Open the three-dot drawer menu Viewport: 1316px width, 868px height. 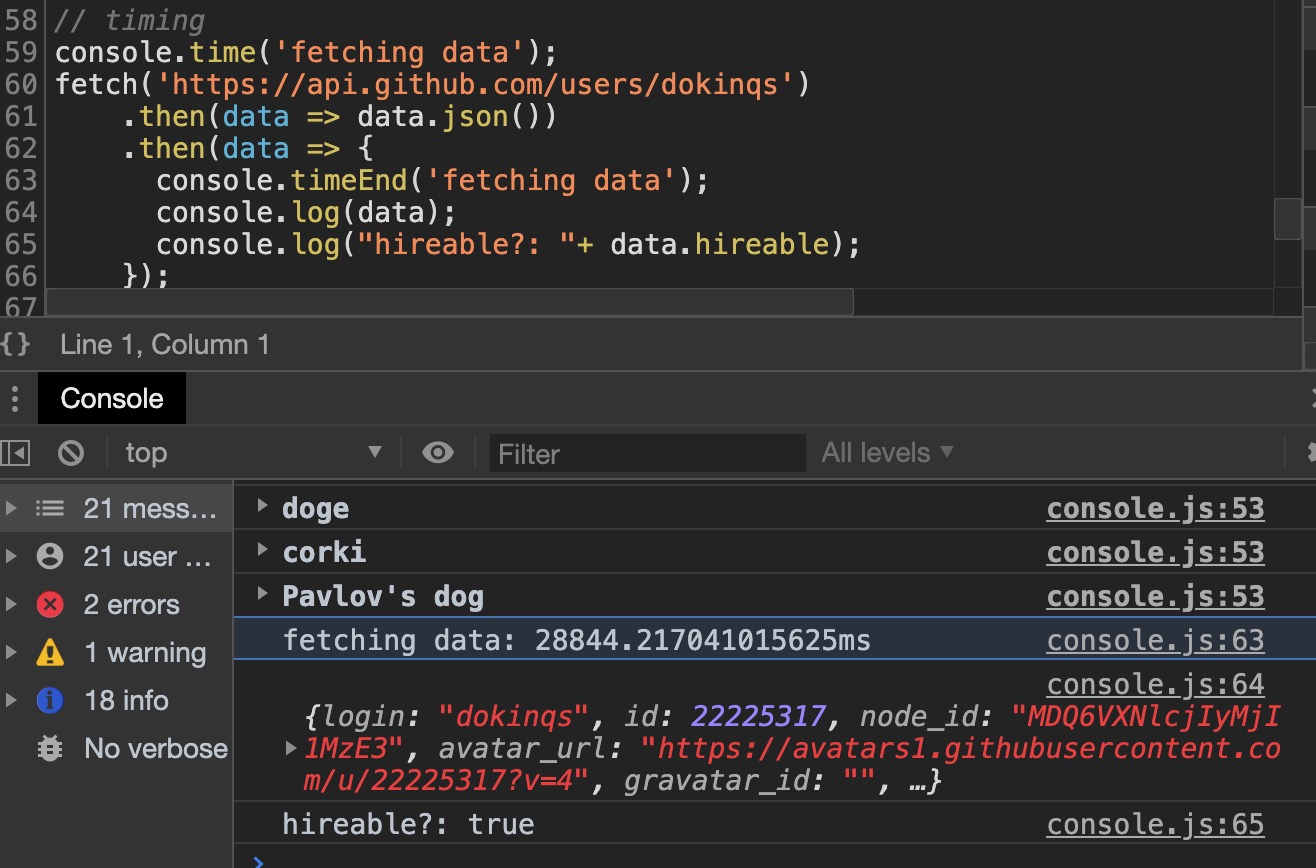[x=14, y=399]
